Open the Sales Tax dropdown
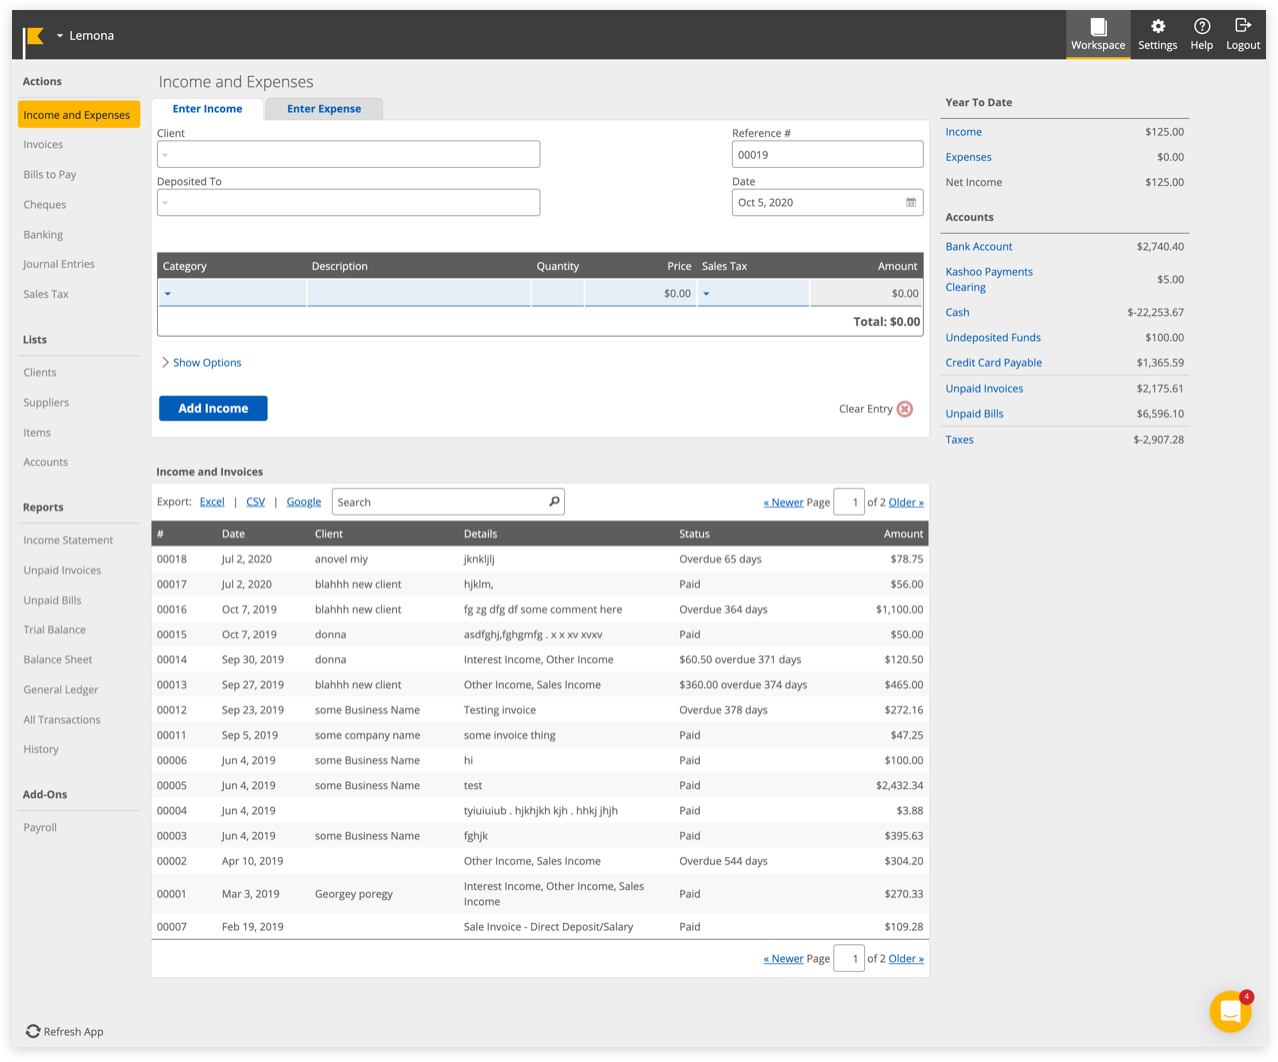The width and height of the screenshot is (1278, 1062). [x=706, y=294]
